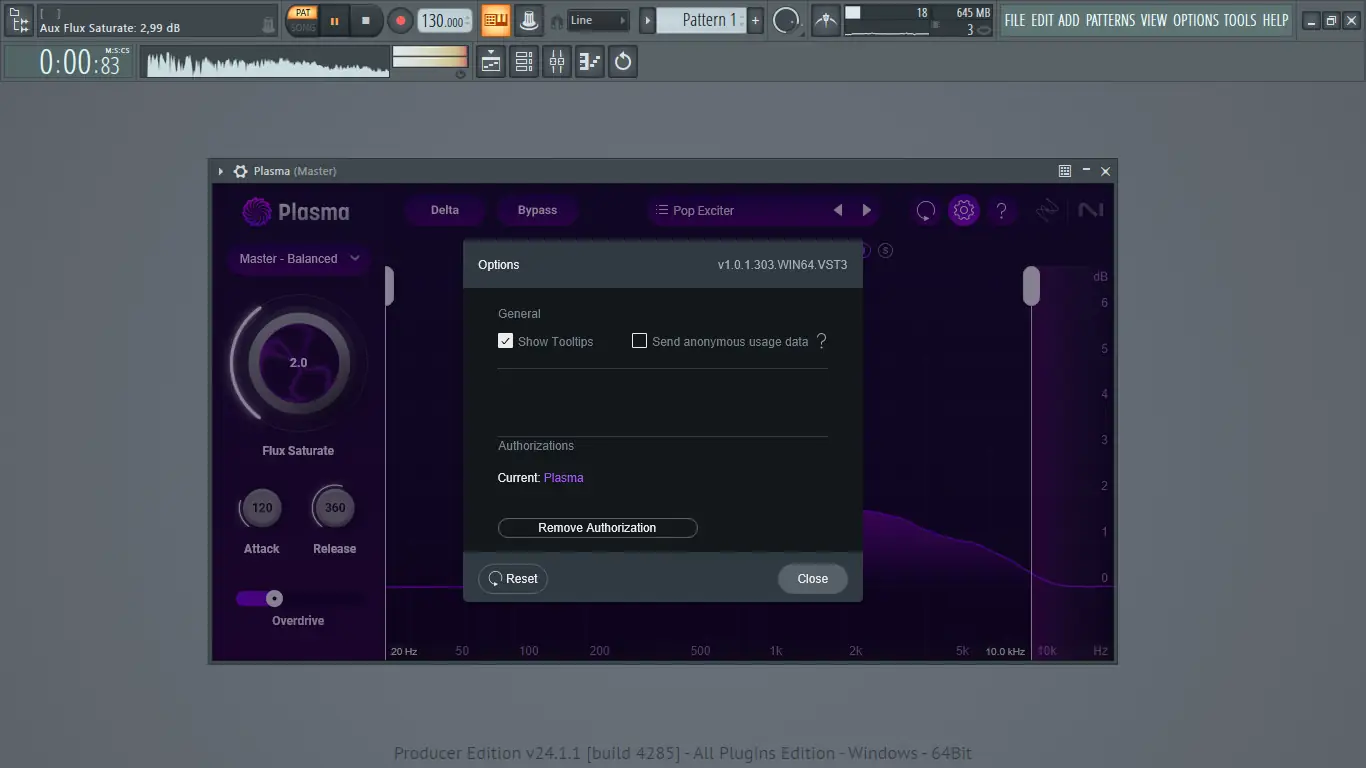Click the CPU and memory usage panel

(x=919, y=21)
